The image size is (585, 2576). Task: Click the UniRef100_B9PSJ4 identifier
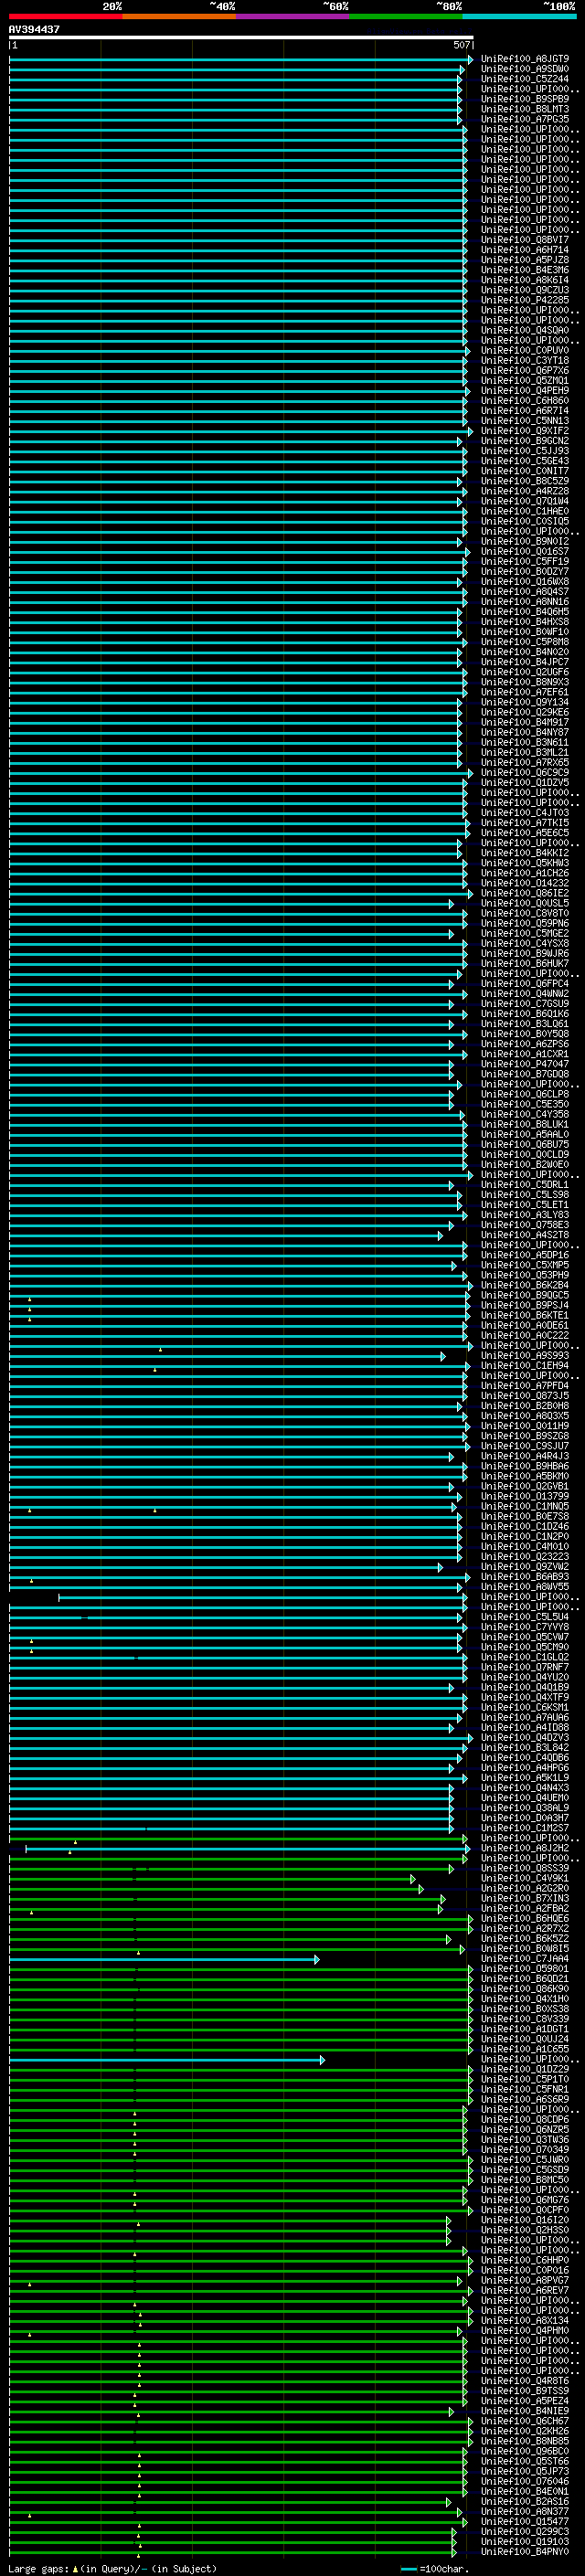click(x=525, y=1306)
